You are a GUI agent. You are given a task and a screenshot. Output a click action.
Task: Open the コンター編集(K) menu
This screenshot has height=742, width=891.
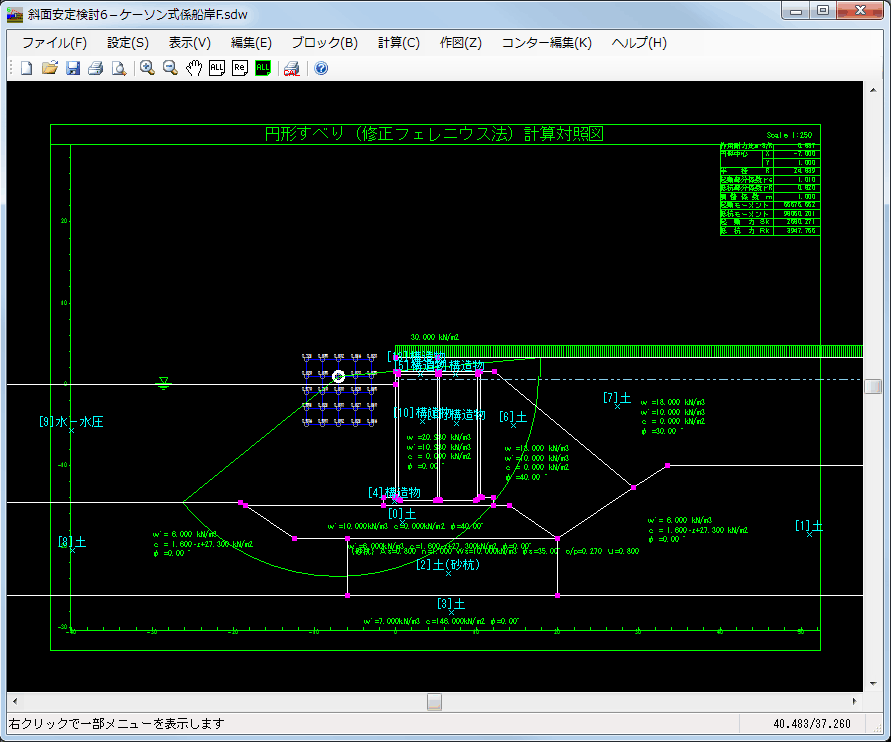point(547,43)
